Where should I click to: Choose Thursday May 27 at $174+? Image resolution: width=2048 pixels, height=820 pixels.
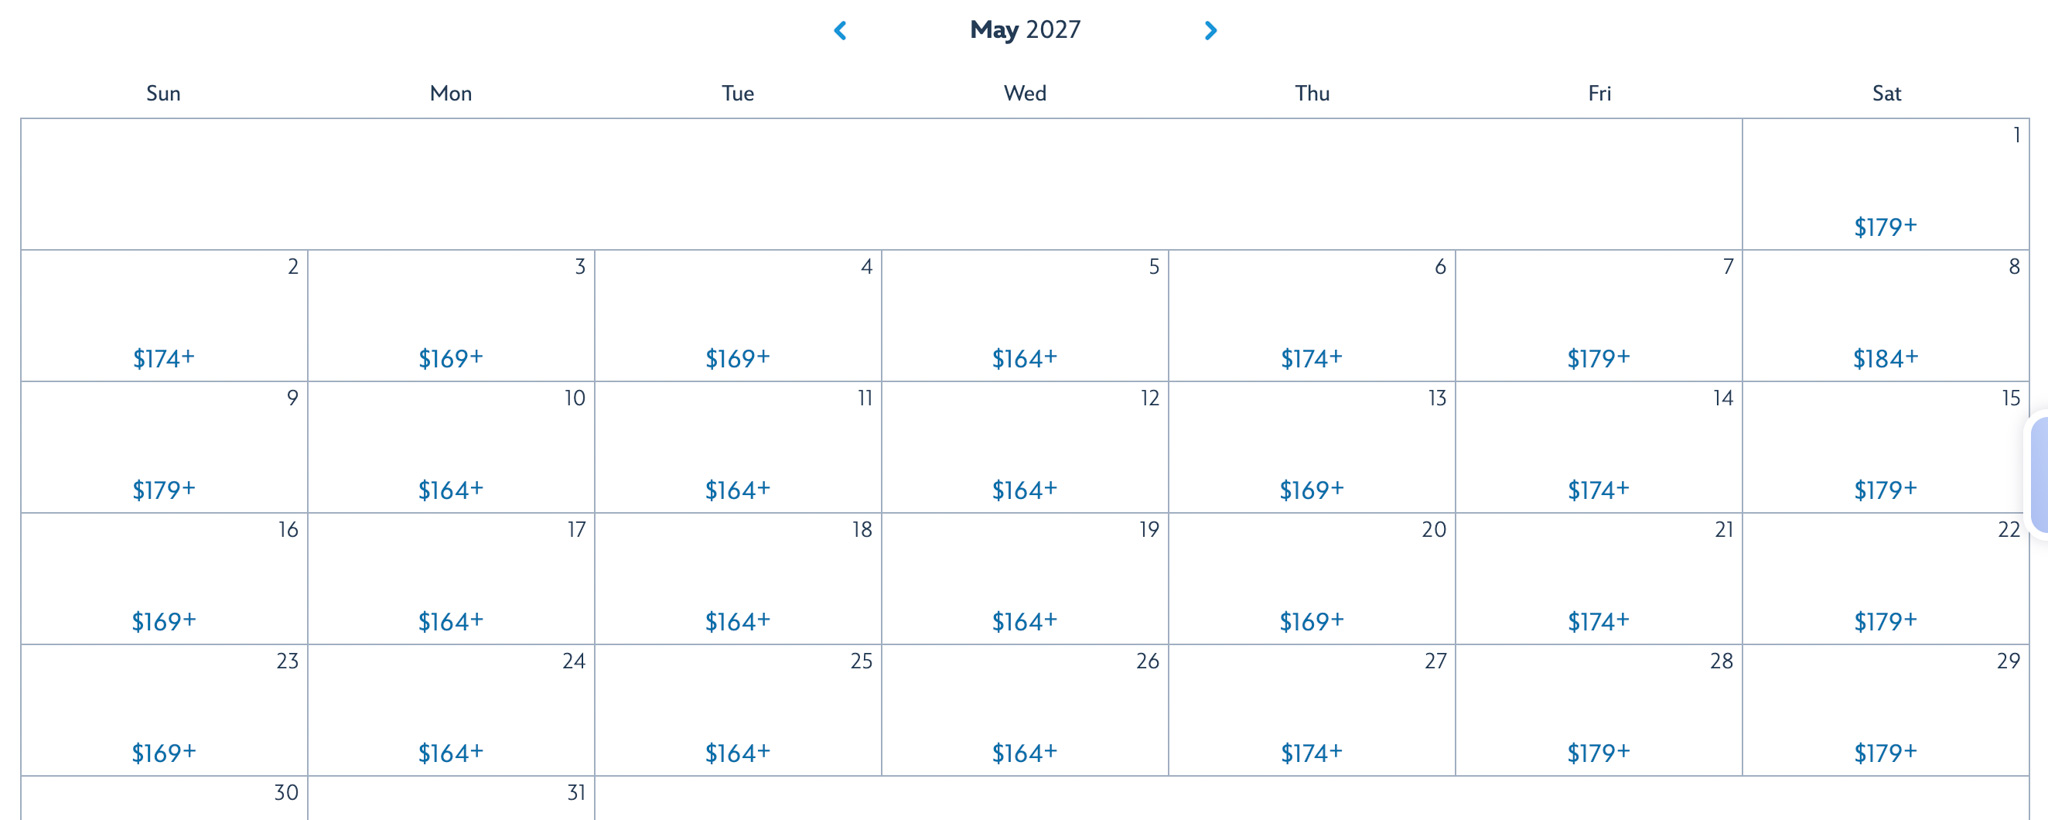pyautogui.click(x=1312, y=710)
